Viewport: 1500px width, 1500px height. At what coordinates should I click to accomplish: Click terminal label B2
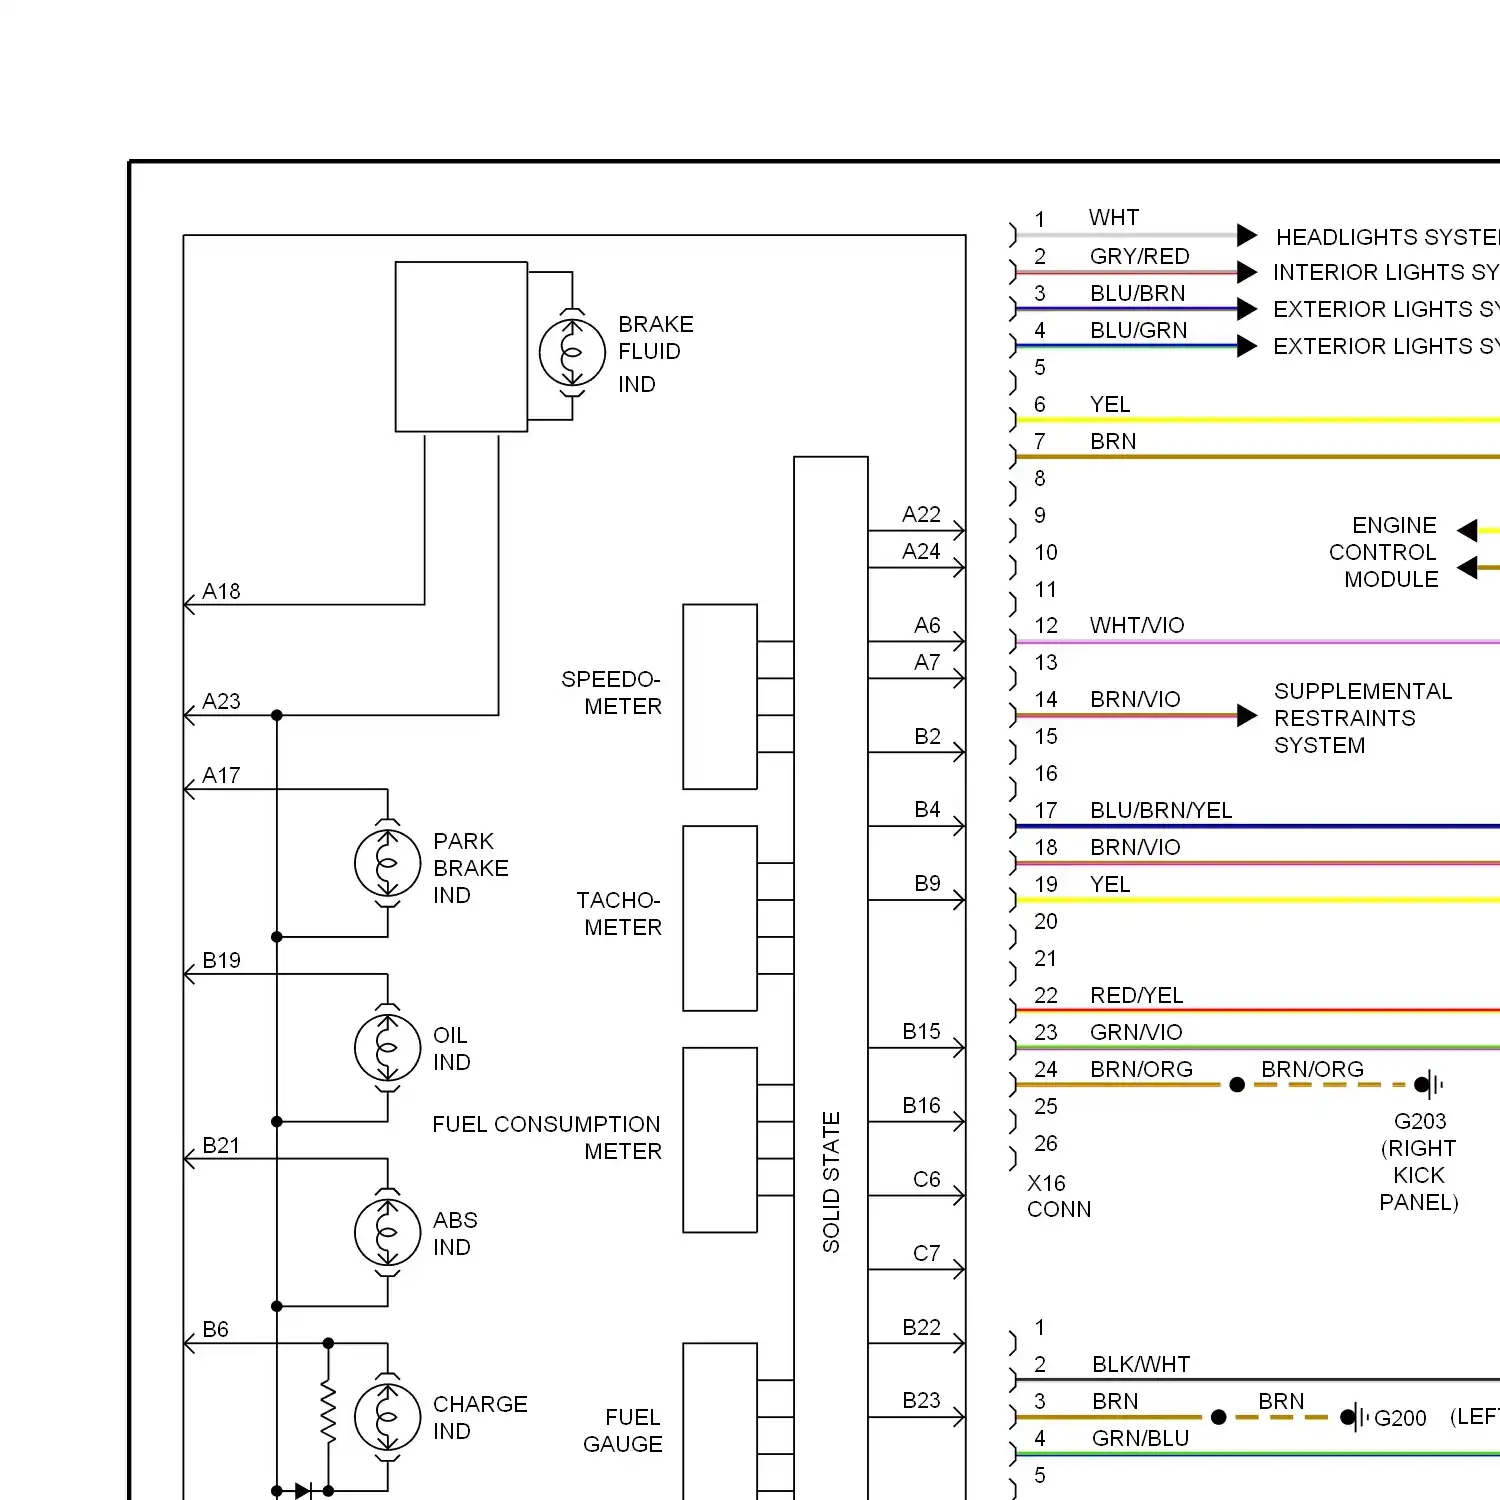pos(927,736)
